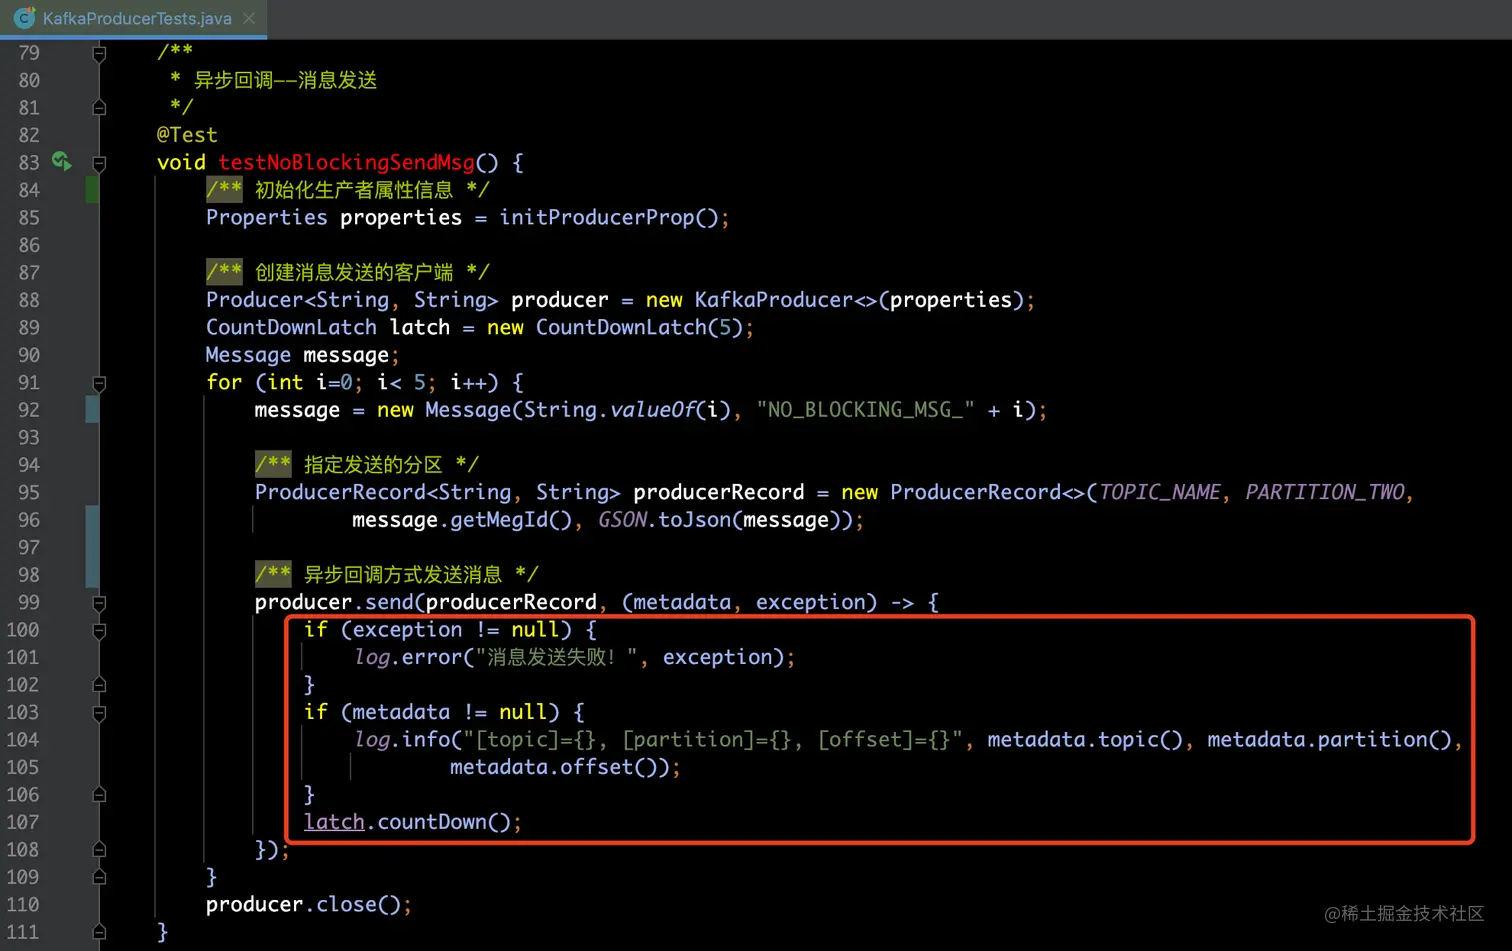Click the comment 指定发送的分区
The height and width of the screenshot is (951, 1512).
[x=372, y=465]
